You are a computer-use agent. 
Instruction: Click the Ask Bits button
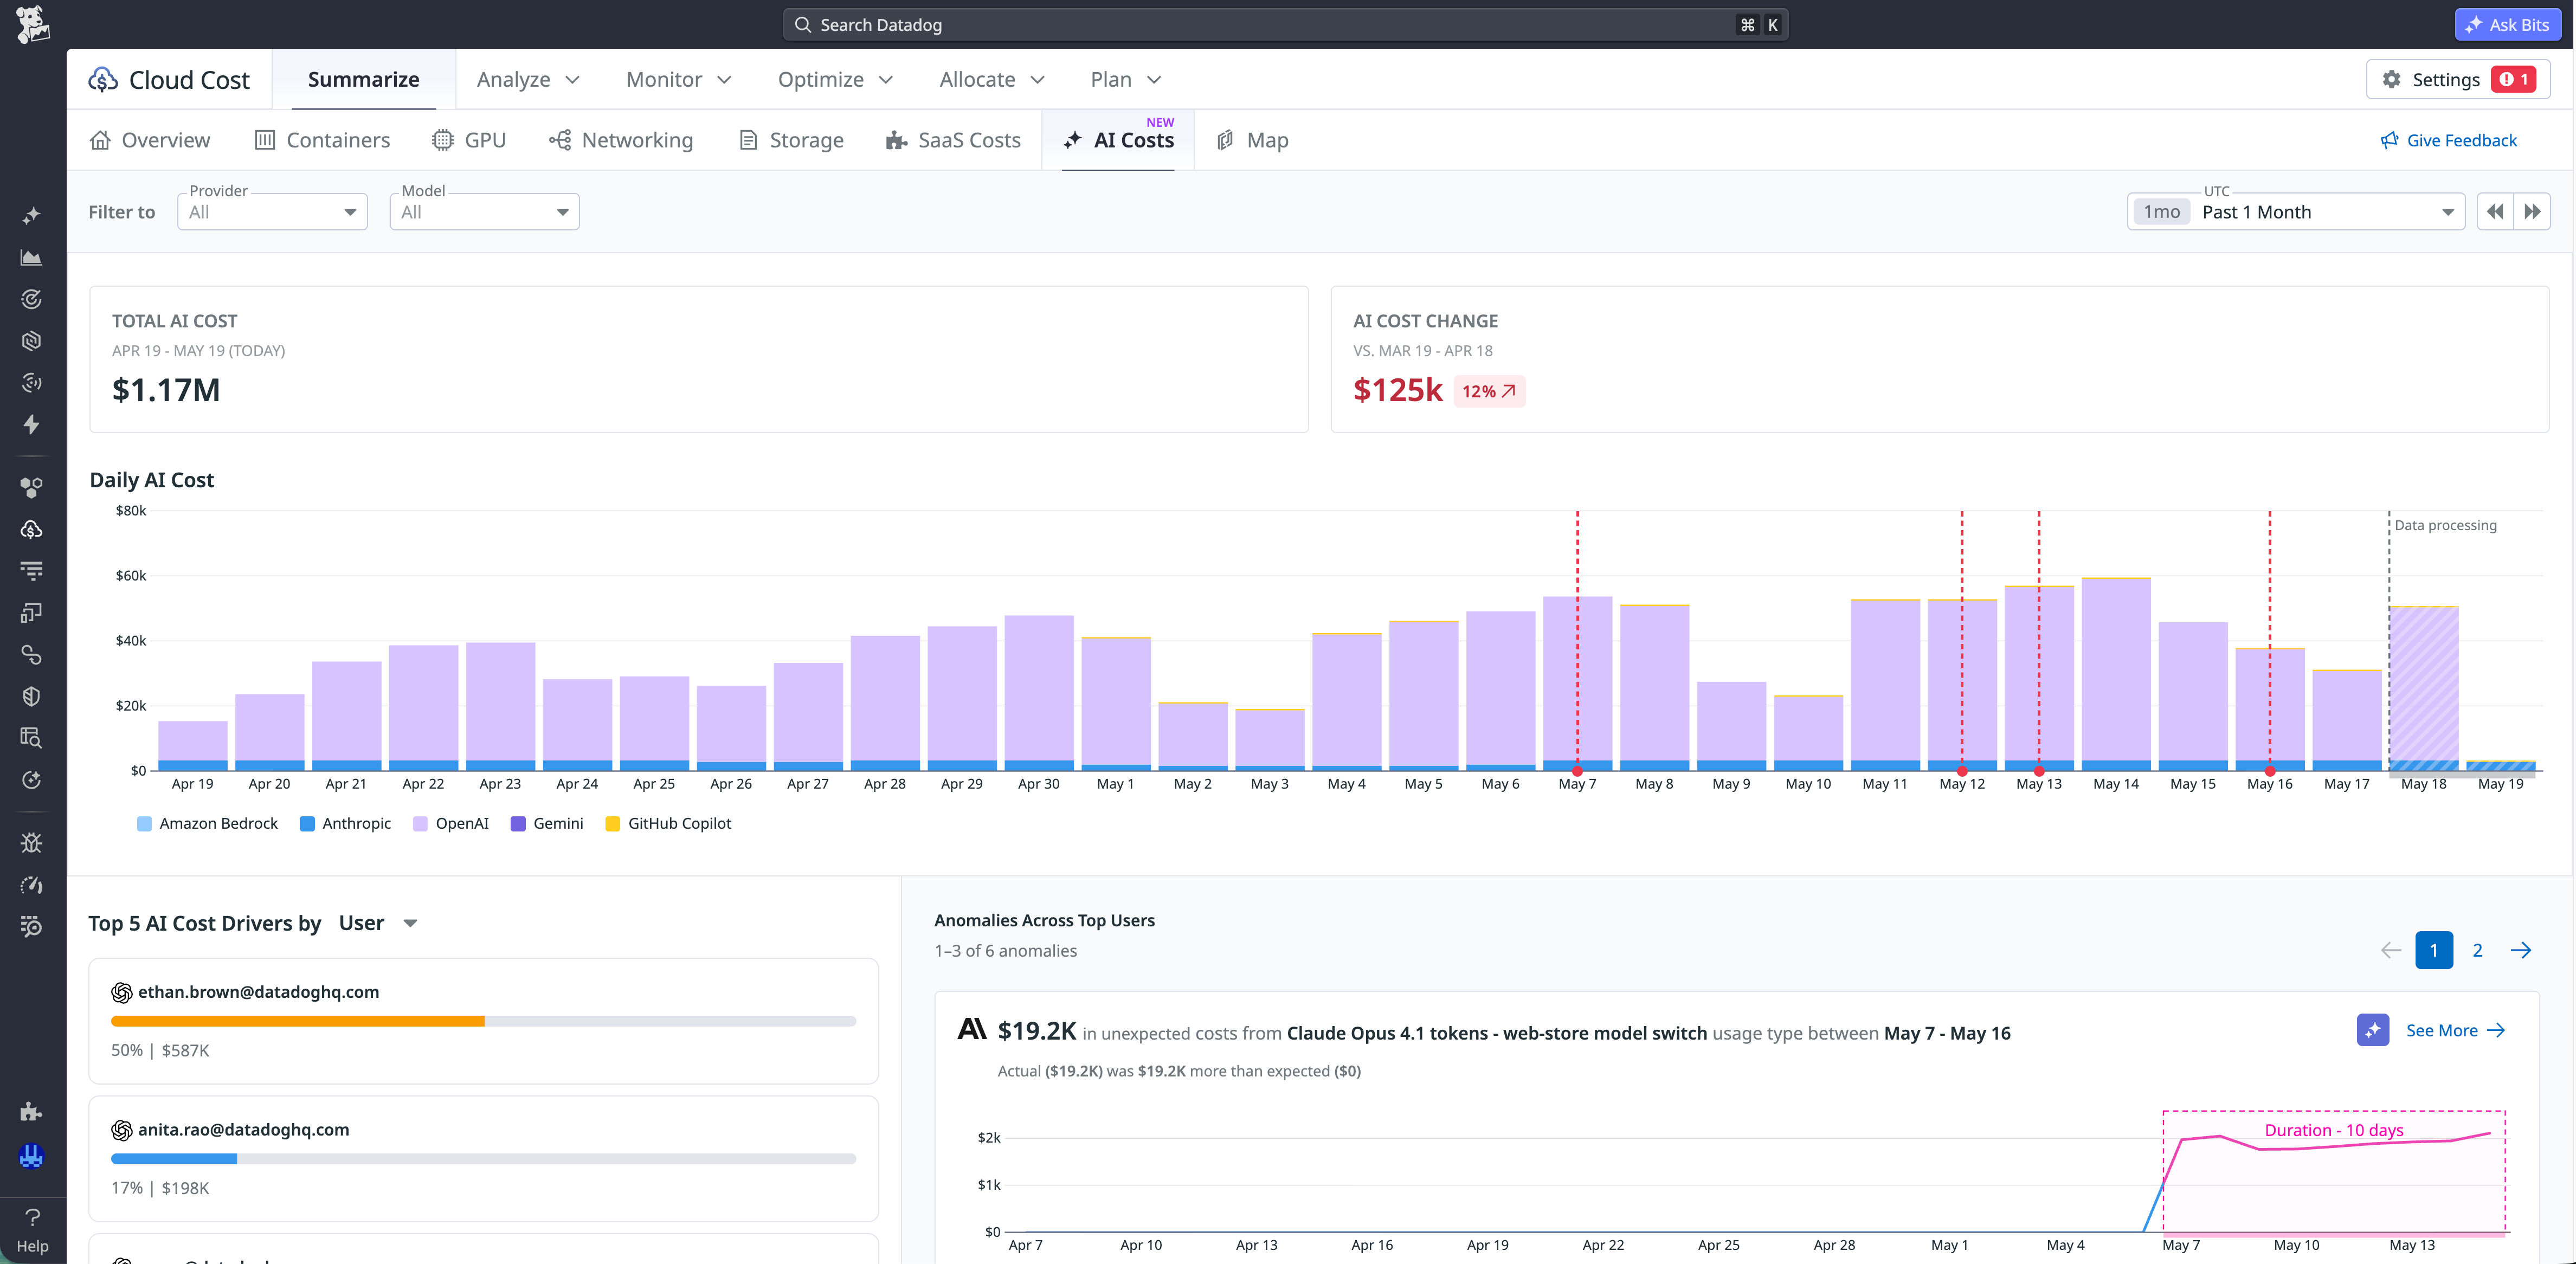click(x=2507, y=25)
